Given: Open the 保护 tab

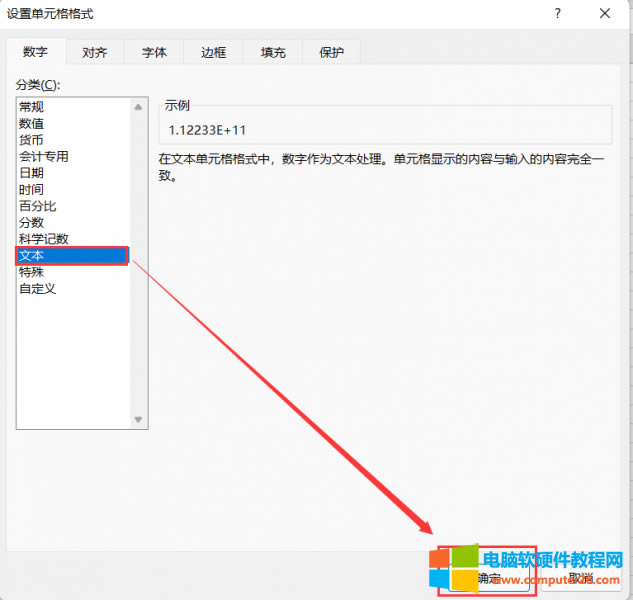Looking at the screenshot, I should 331,52.
